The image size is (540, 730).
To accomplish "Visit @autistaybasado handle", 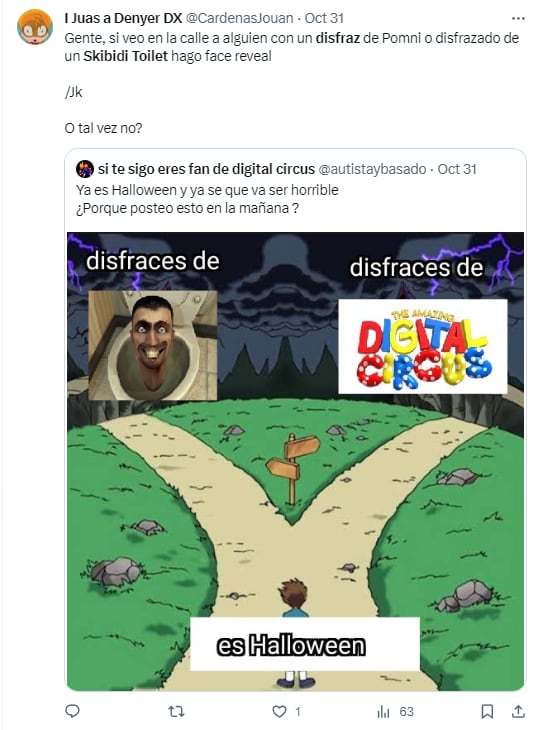I will (372, 169).
